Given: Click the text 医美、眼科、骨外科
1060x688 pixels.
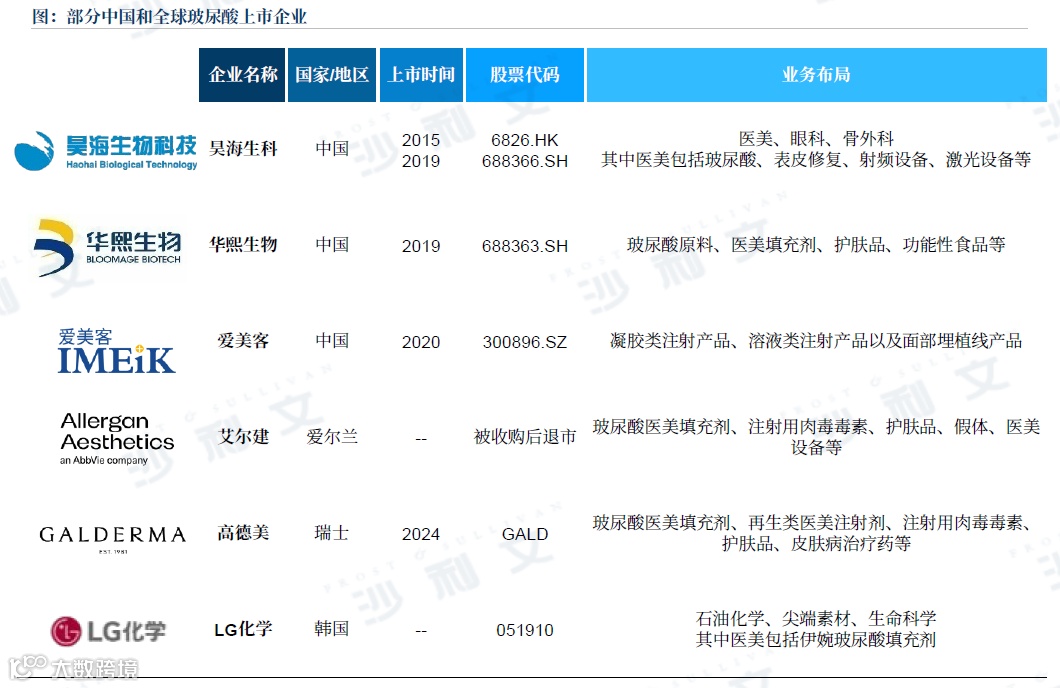Looking at the screenshot, I should click(x=817, y=139).
